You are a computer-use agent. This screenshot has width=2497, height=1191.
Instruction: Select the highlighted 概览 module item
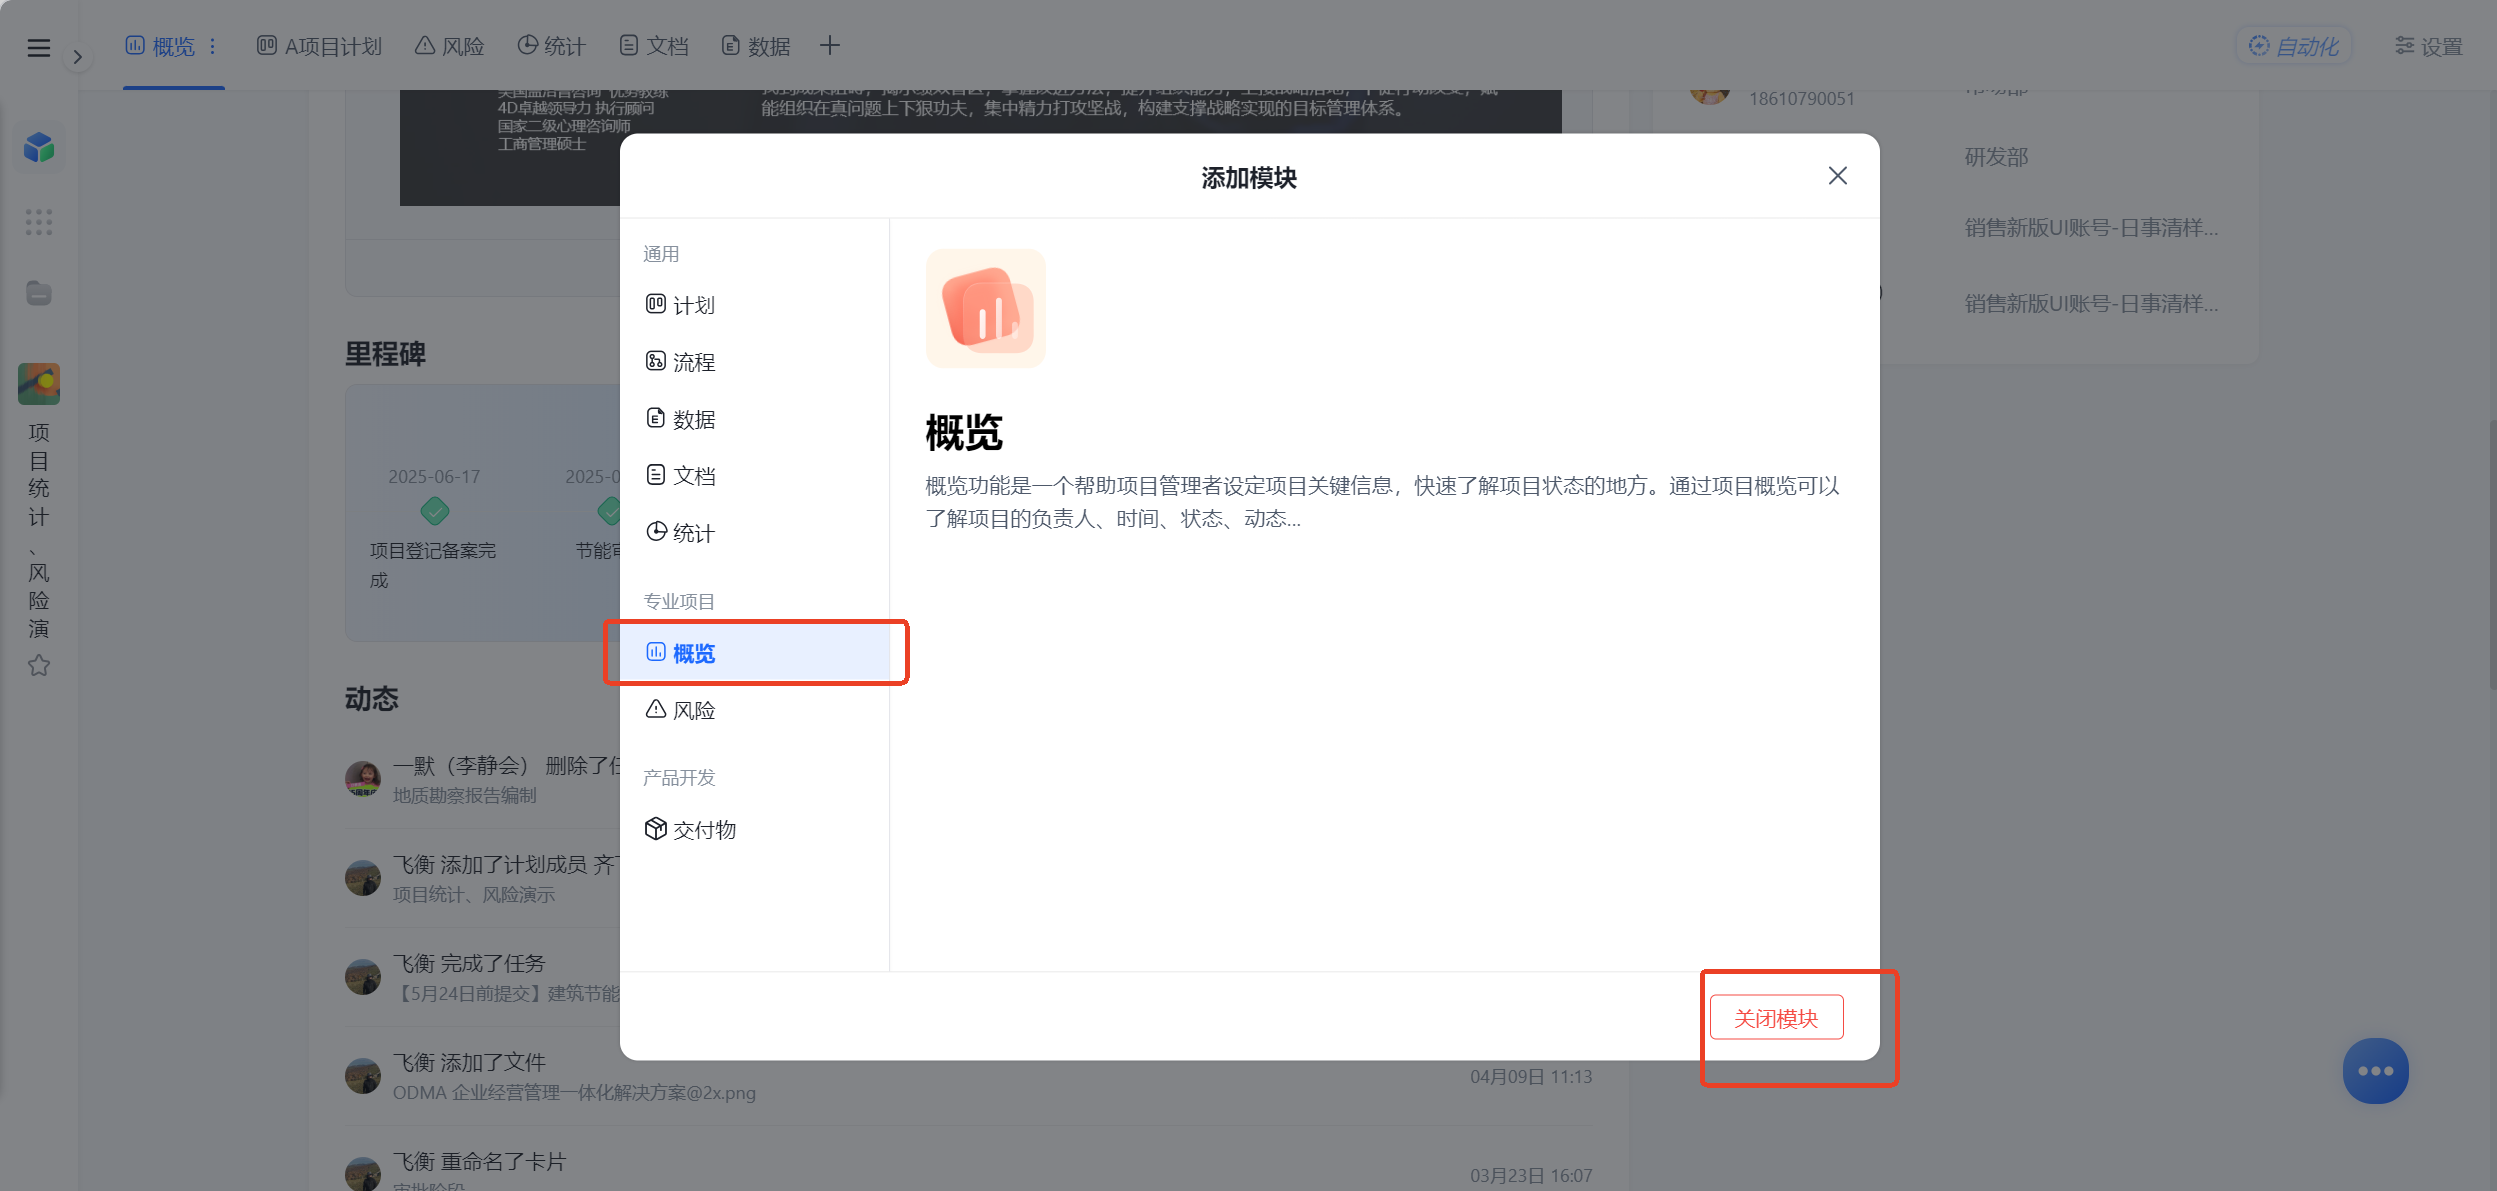[754, 653]
